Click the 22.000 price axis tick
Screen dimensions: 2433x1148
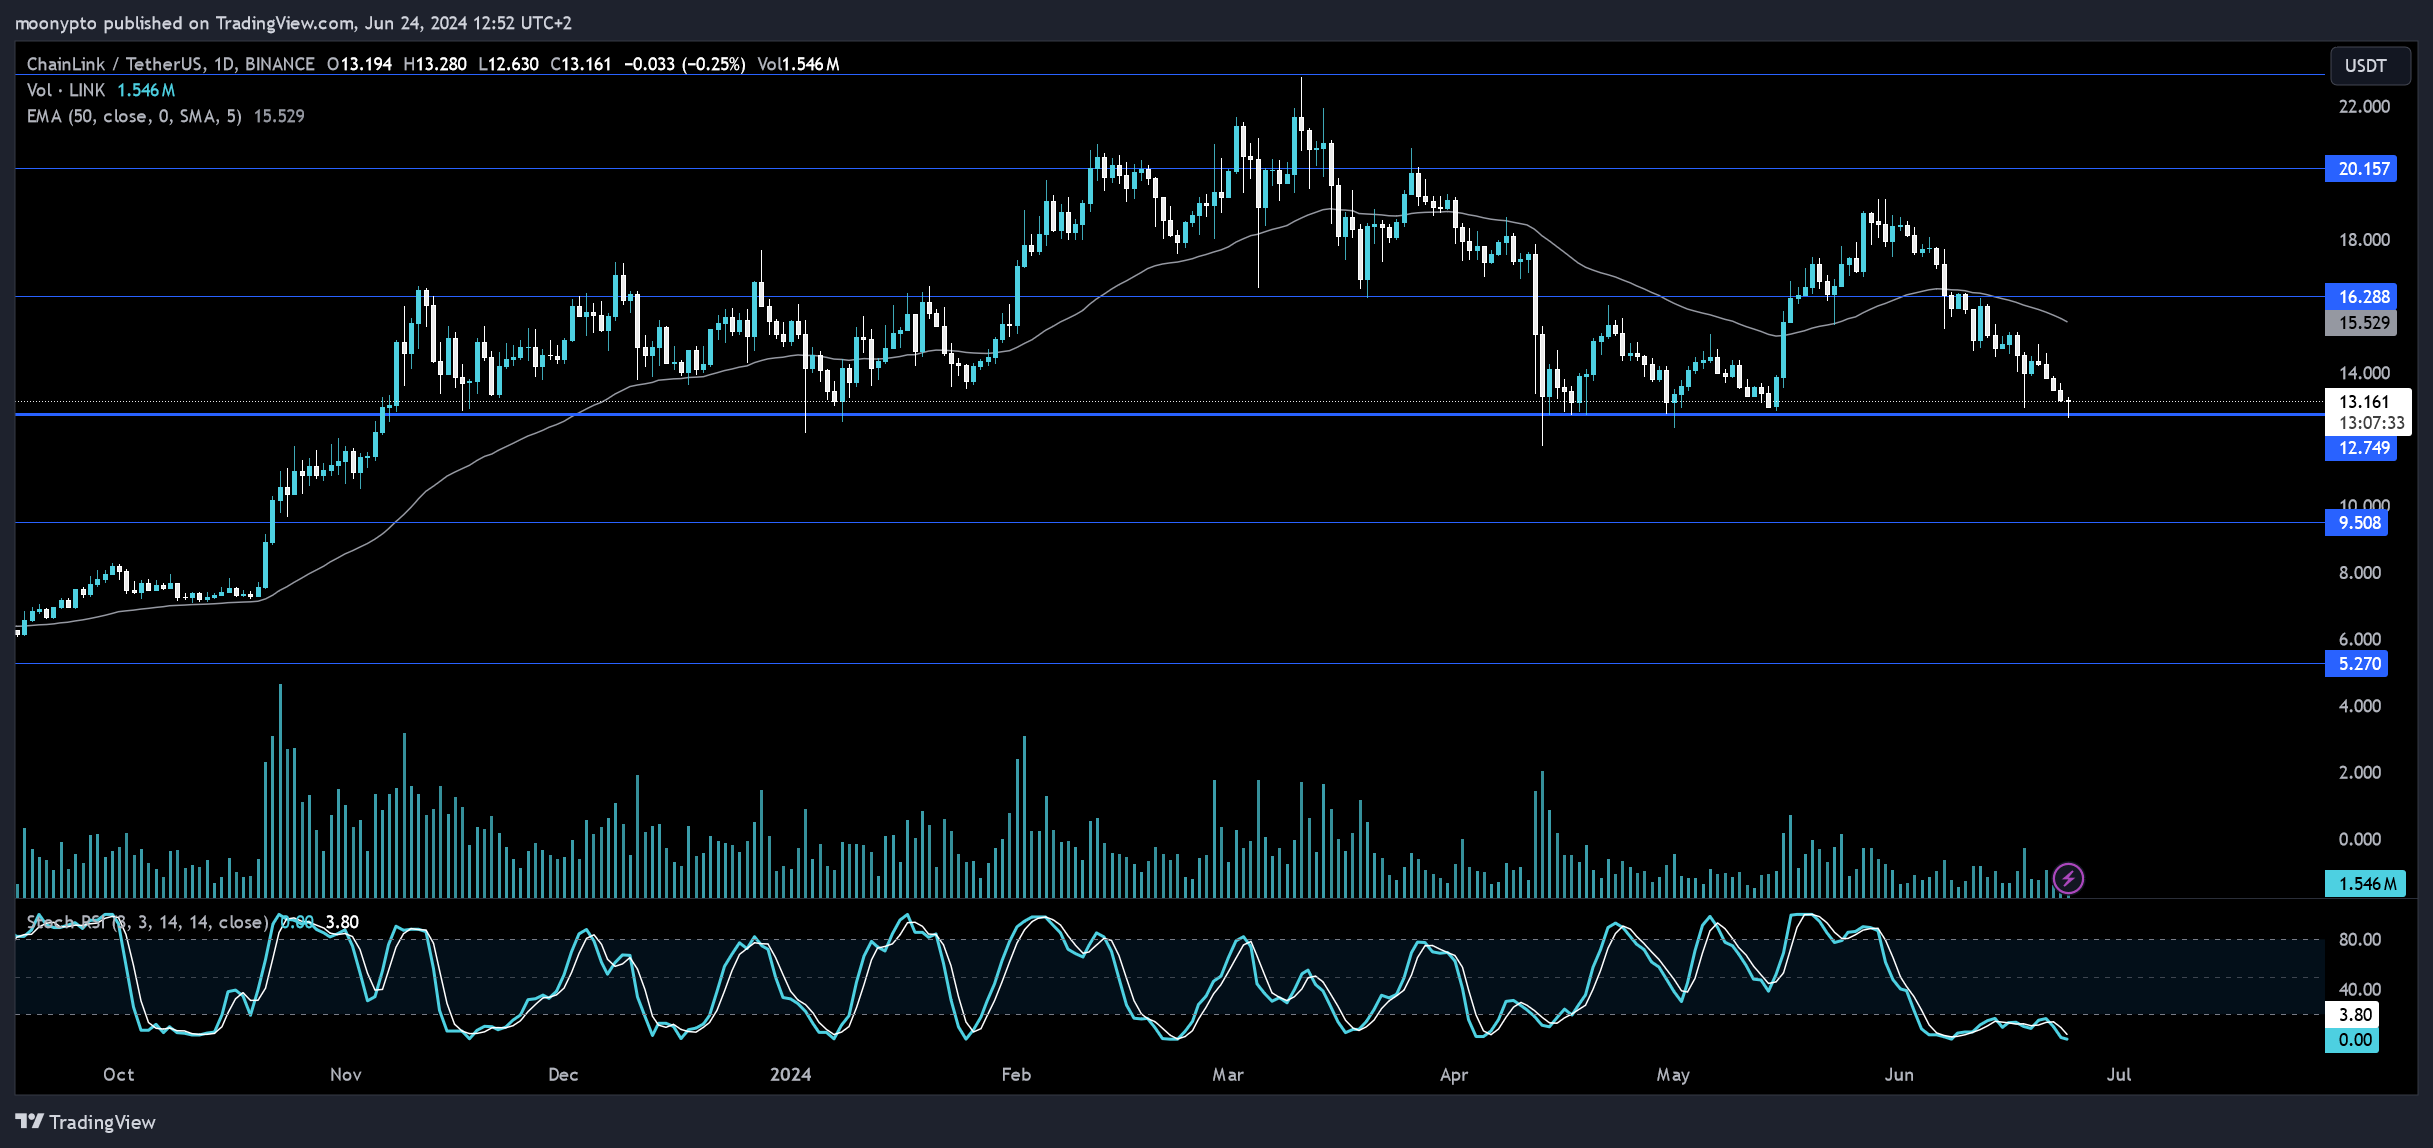coord(2364,107)
